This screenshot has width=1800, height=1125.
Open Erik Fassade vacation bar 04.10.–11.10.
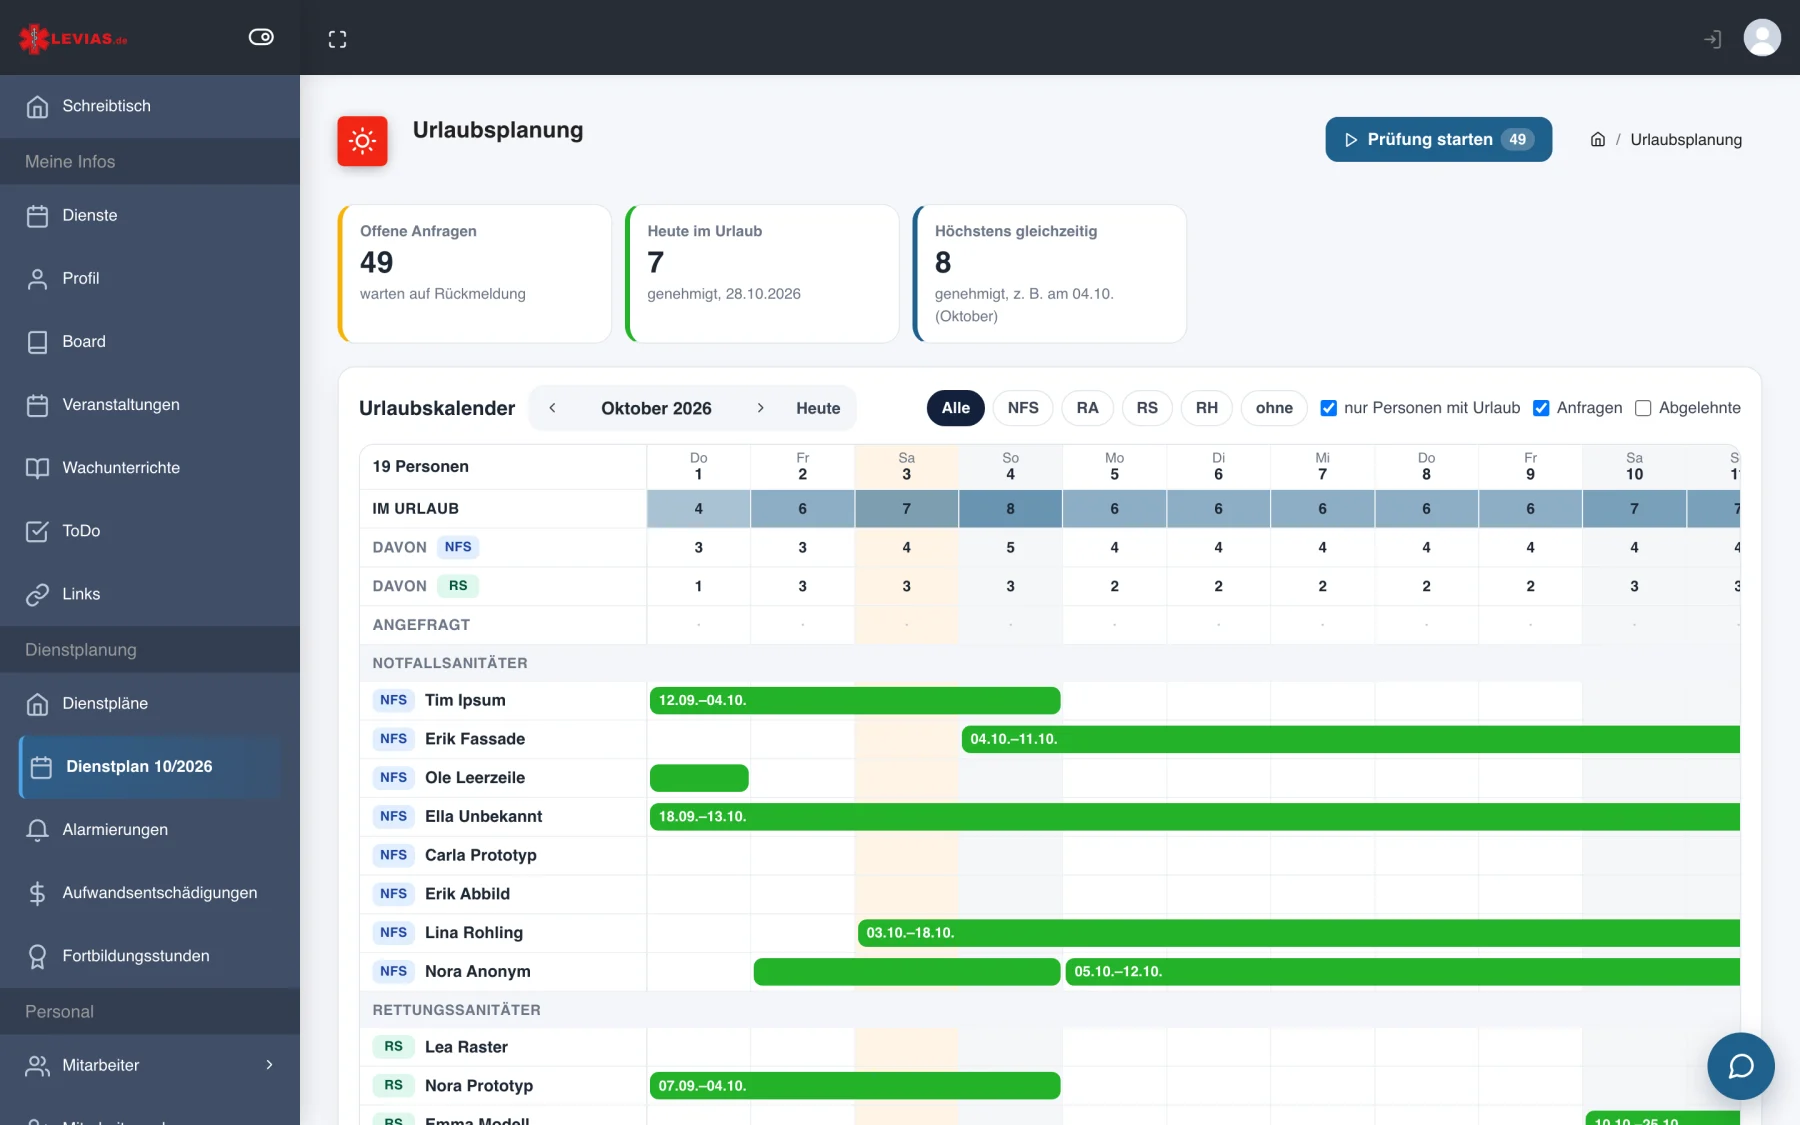pyautogui.click(x=1350, y=739)
